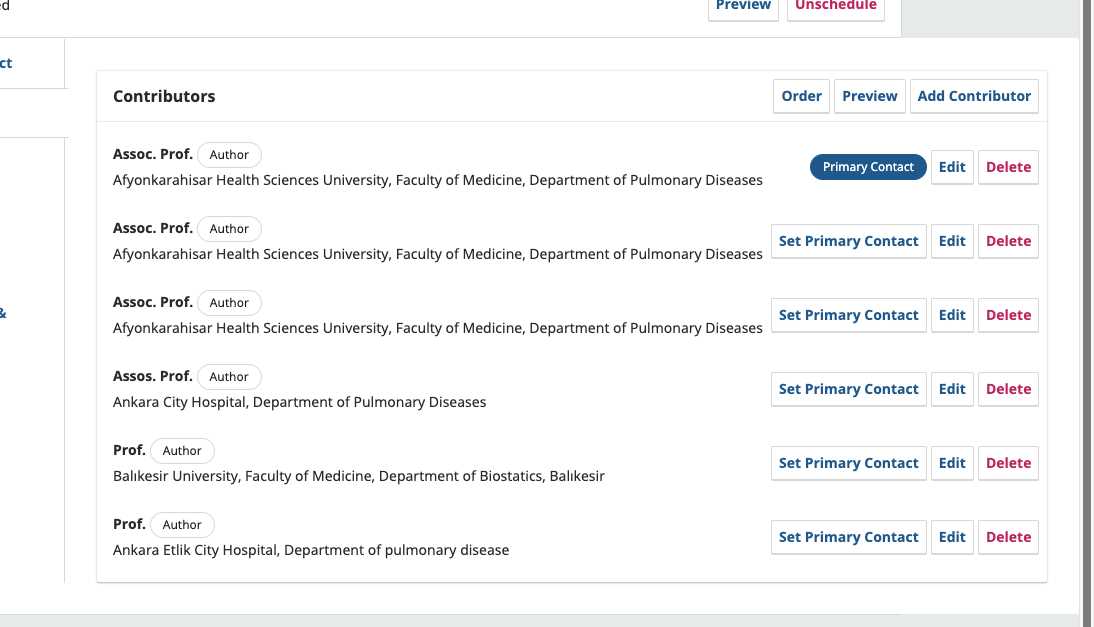Click Preview in the Contributors header
Image resolution: width=1094 pixels, height=627 pixels.
click(x=869, y=96)
